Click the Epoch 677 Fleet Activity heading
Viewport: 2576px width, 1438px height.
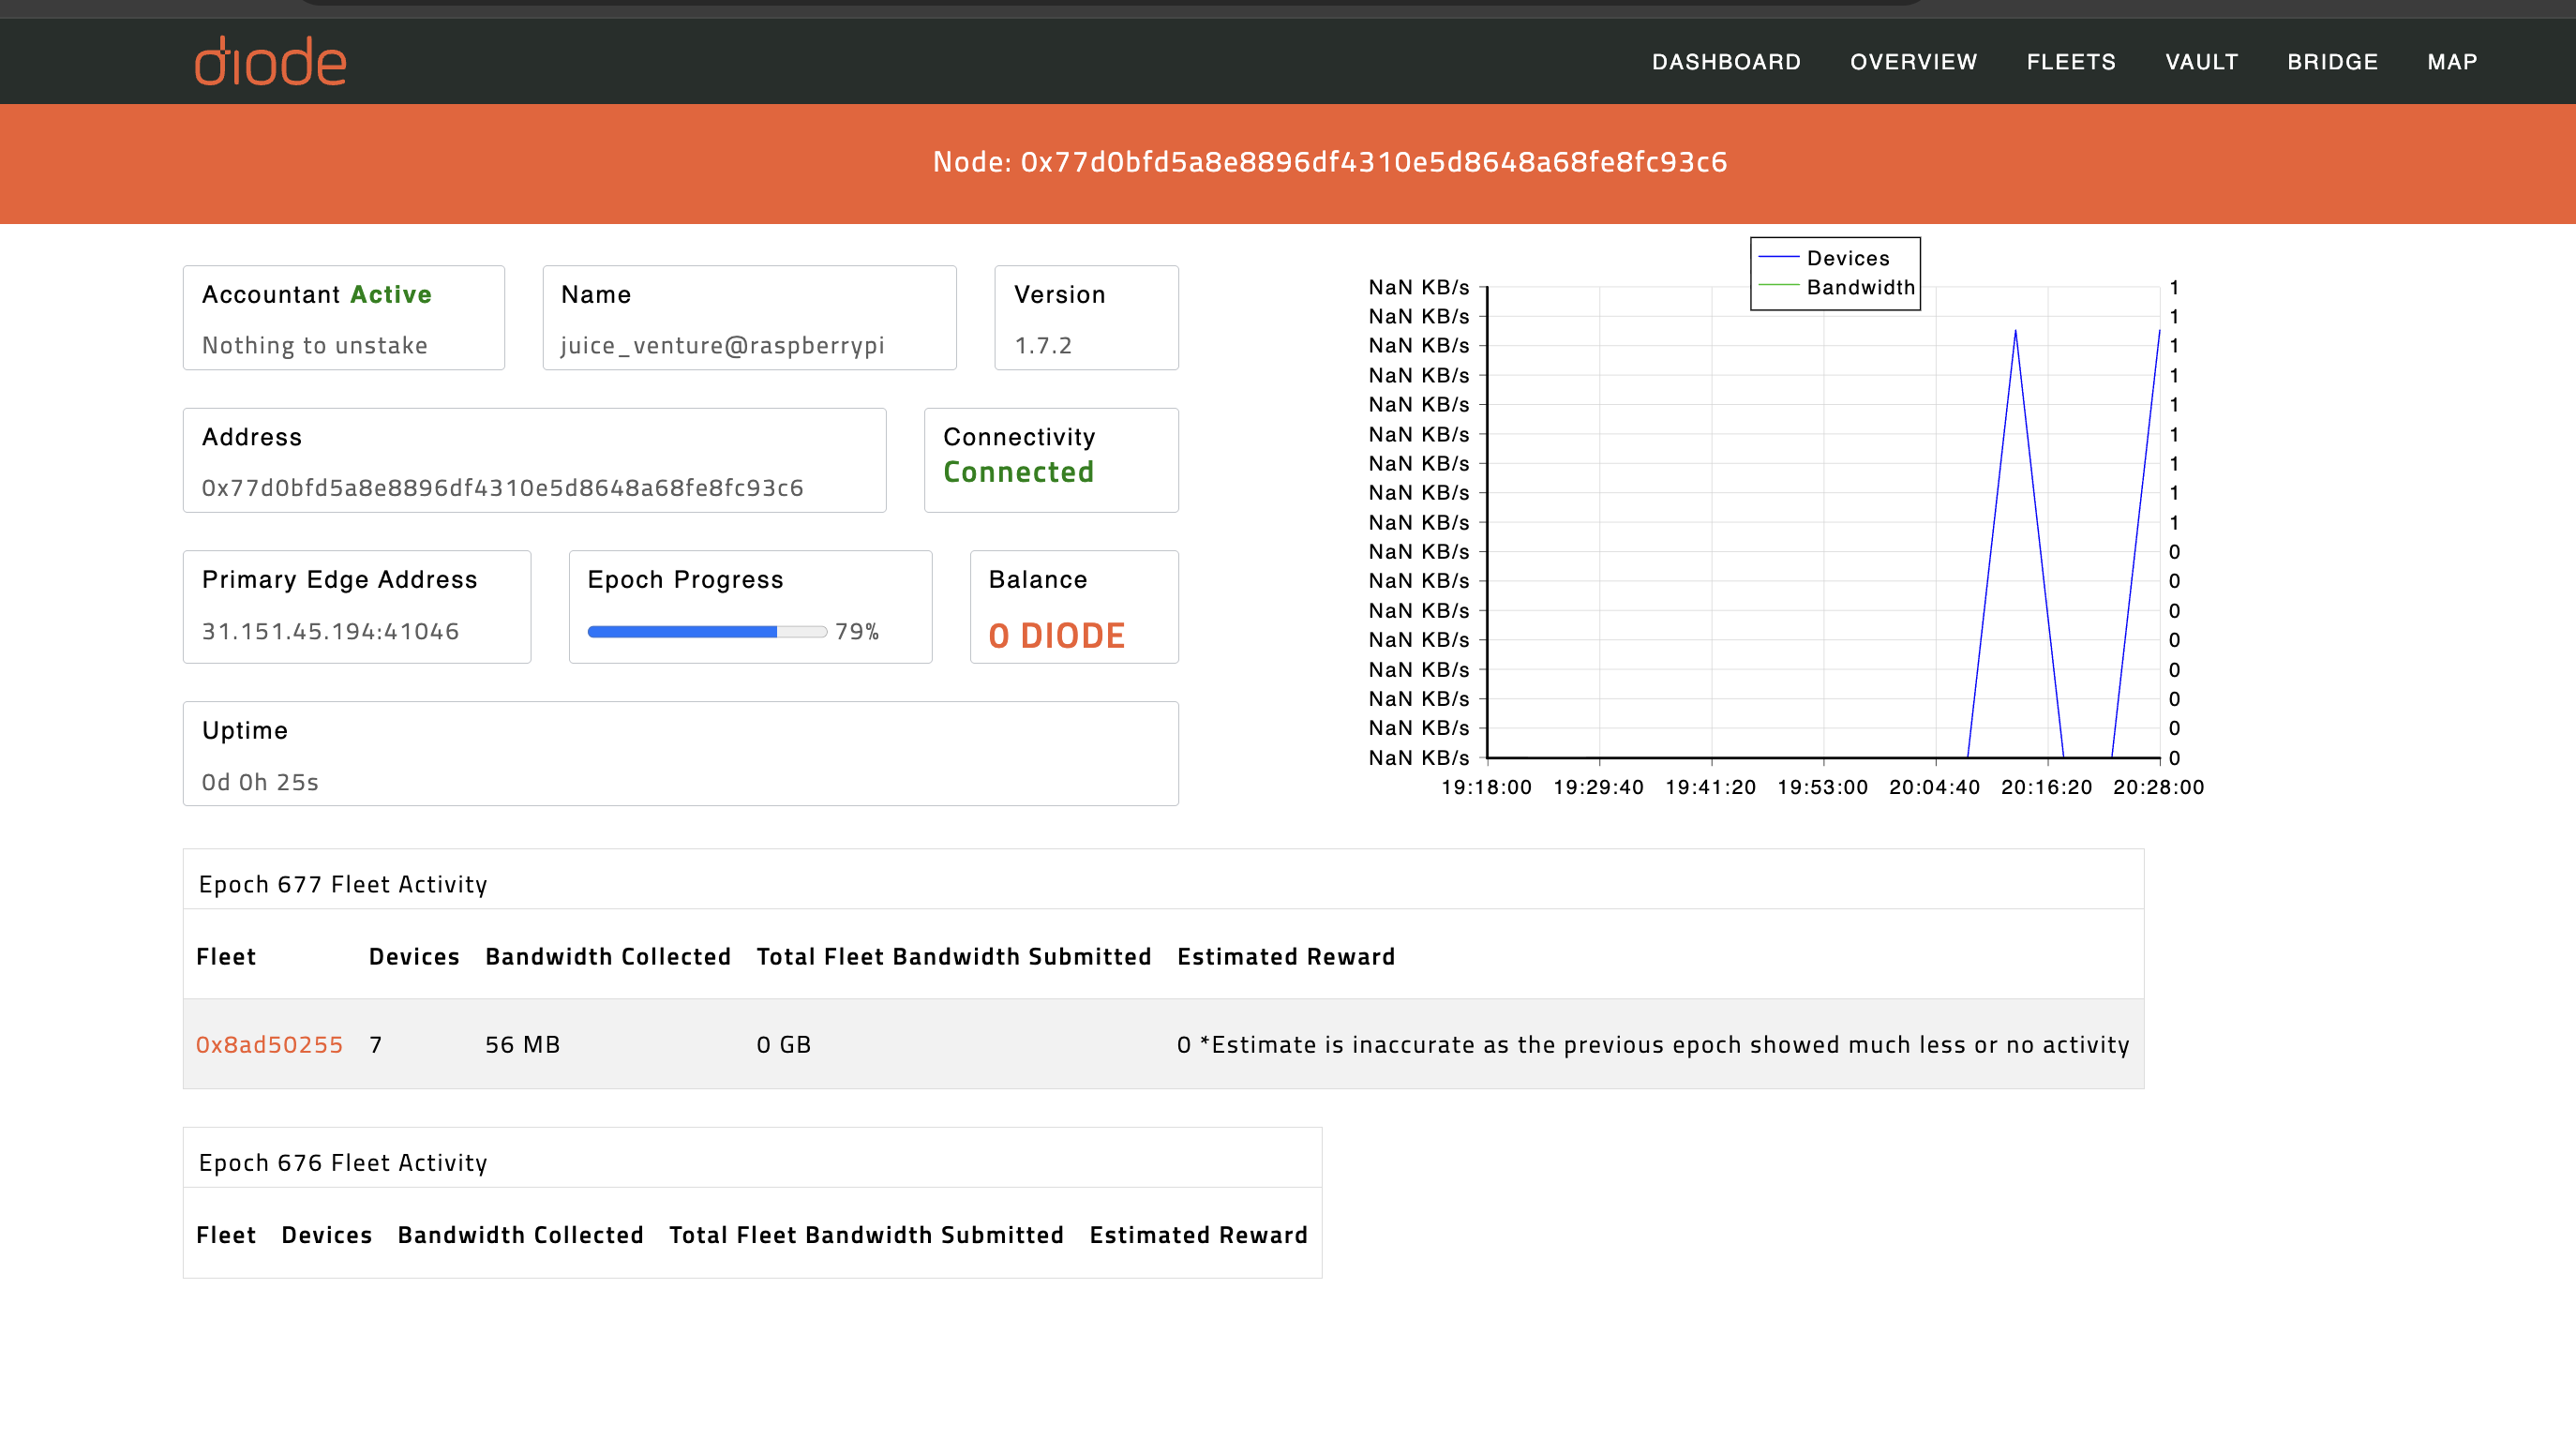point(343,884)
